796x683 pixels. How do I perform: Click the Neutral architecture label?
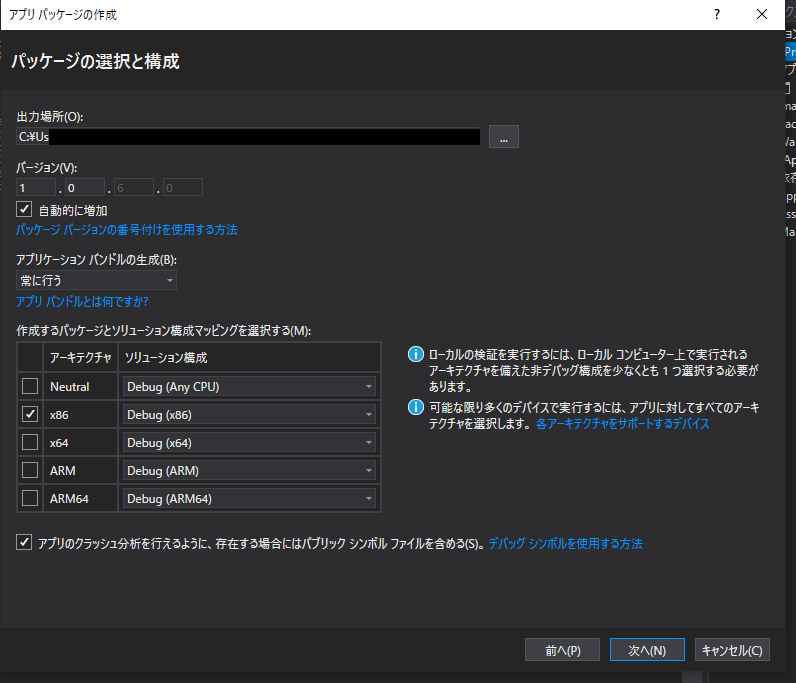click(70, 387)
